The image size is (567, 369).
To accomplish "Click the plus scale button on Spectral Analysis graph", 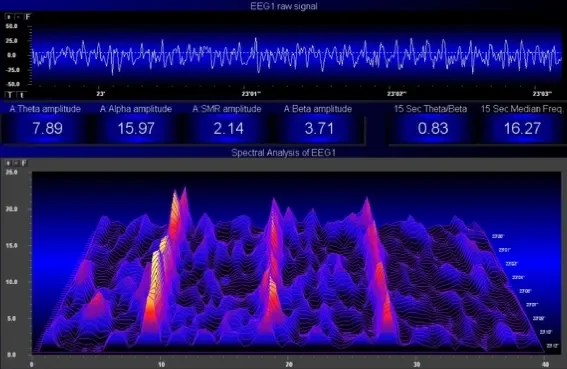I will pos(8,163).
